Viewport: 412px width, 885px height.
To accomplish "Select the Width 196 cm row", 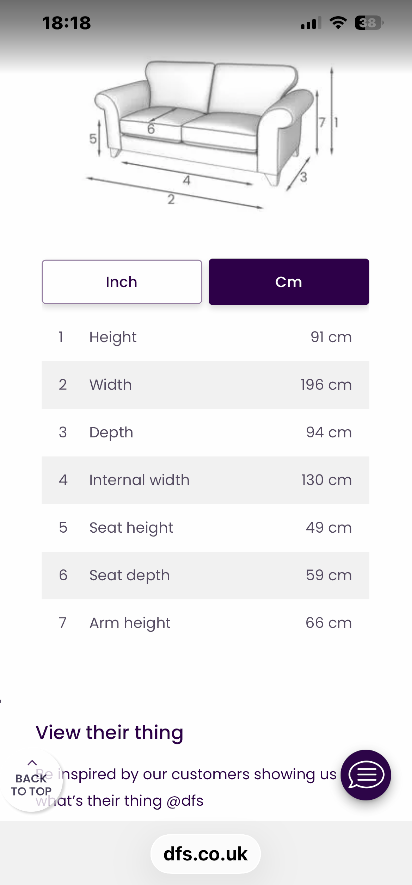I will coord(205,385).
